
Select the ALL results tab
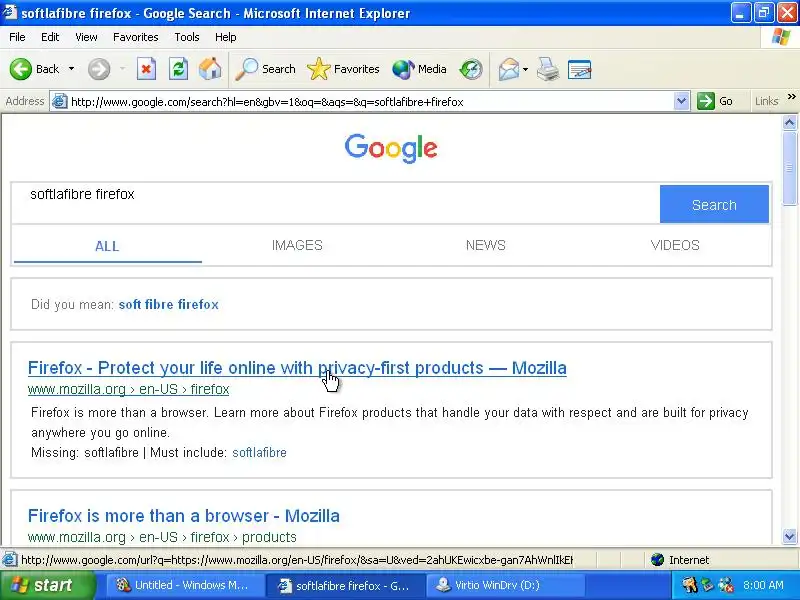(x=107, y=246)
